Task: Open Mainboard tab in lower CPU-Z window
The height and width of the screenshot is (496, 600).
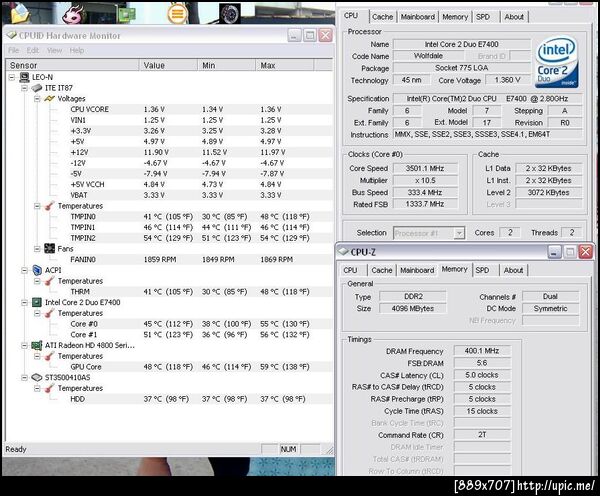Action: pos(417,270)
